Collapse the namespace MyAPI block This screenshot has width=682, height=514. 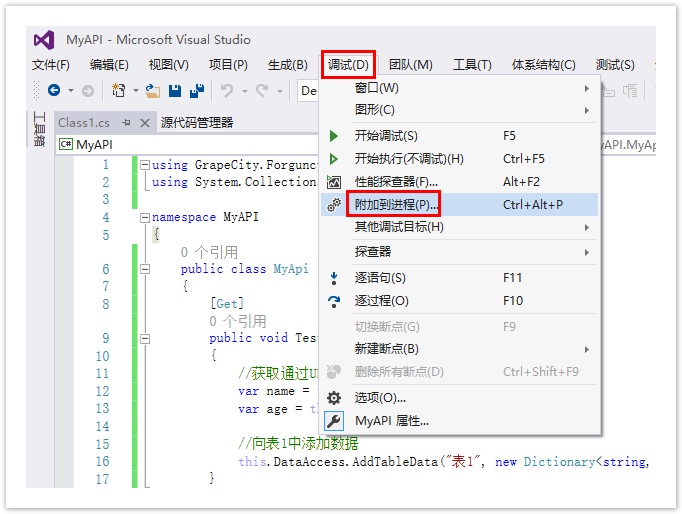point(145,217)
